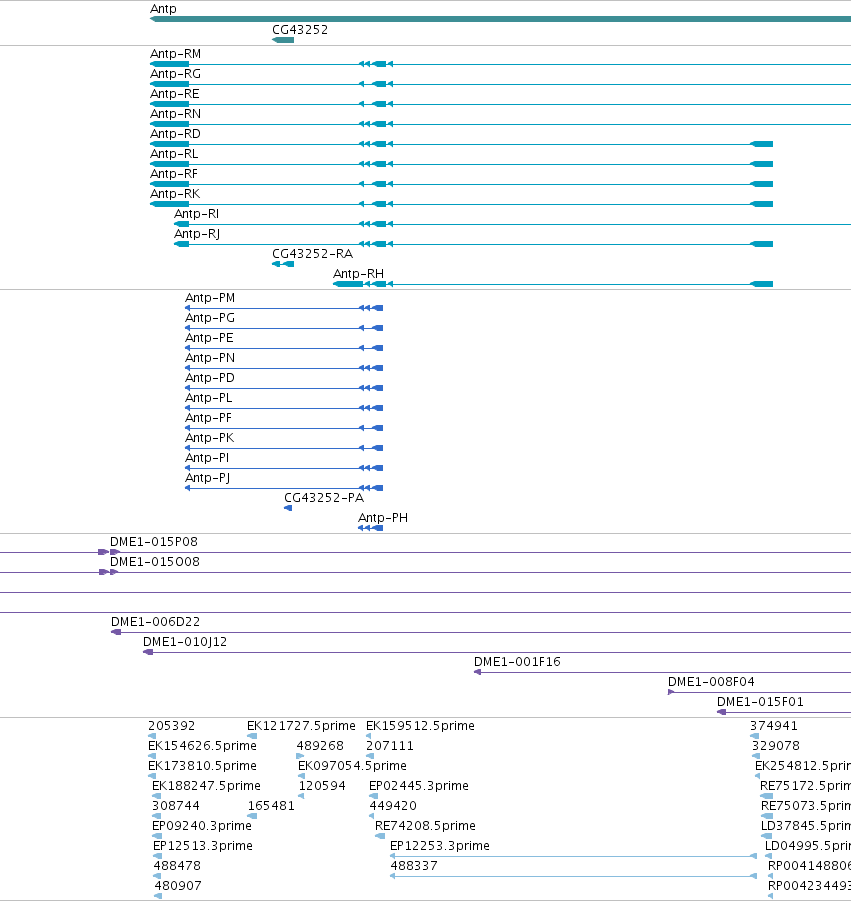Viewport: 851px width, 901px height.
Task: Click the 205392 EST label
Action: point(171,726)
